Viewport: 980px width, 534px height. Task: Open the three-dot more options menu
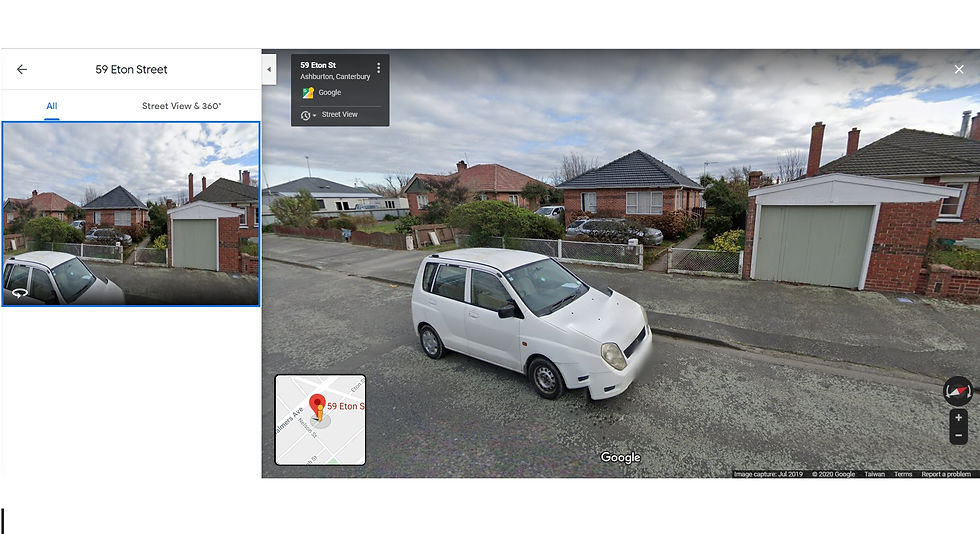click(378, 68)
